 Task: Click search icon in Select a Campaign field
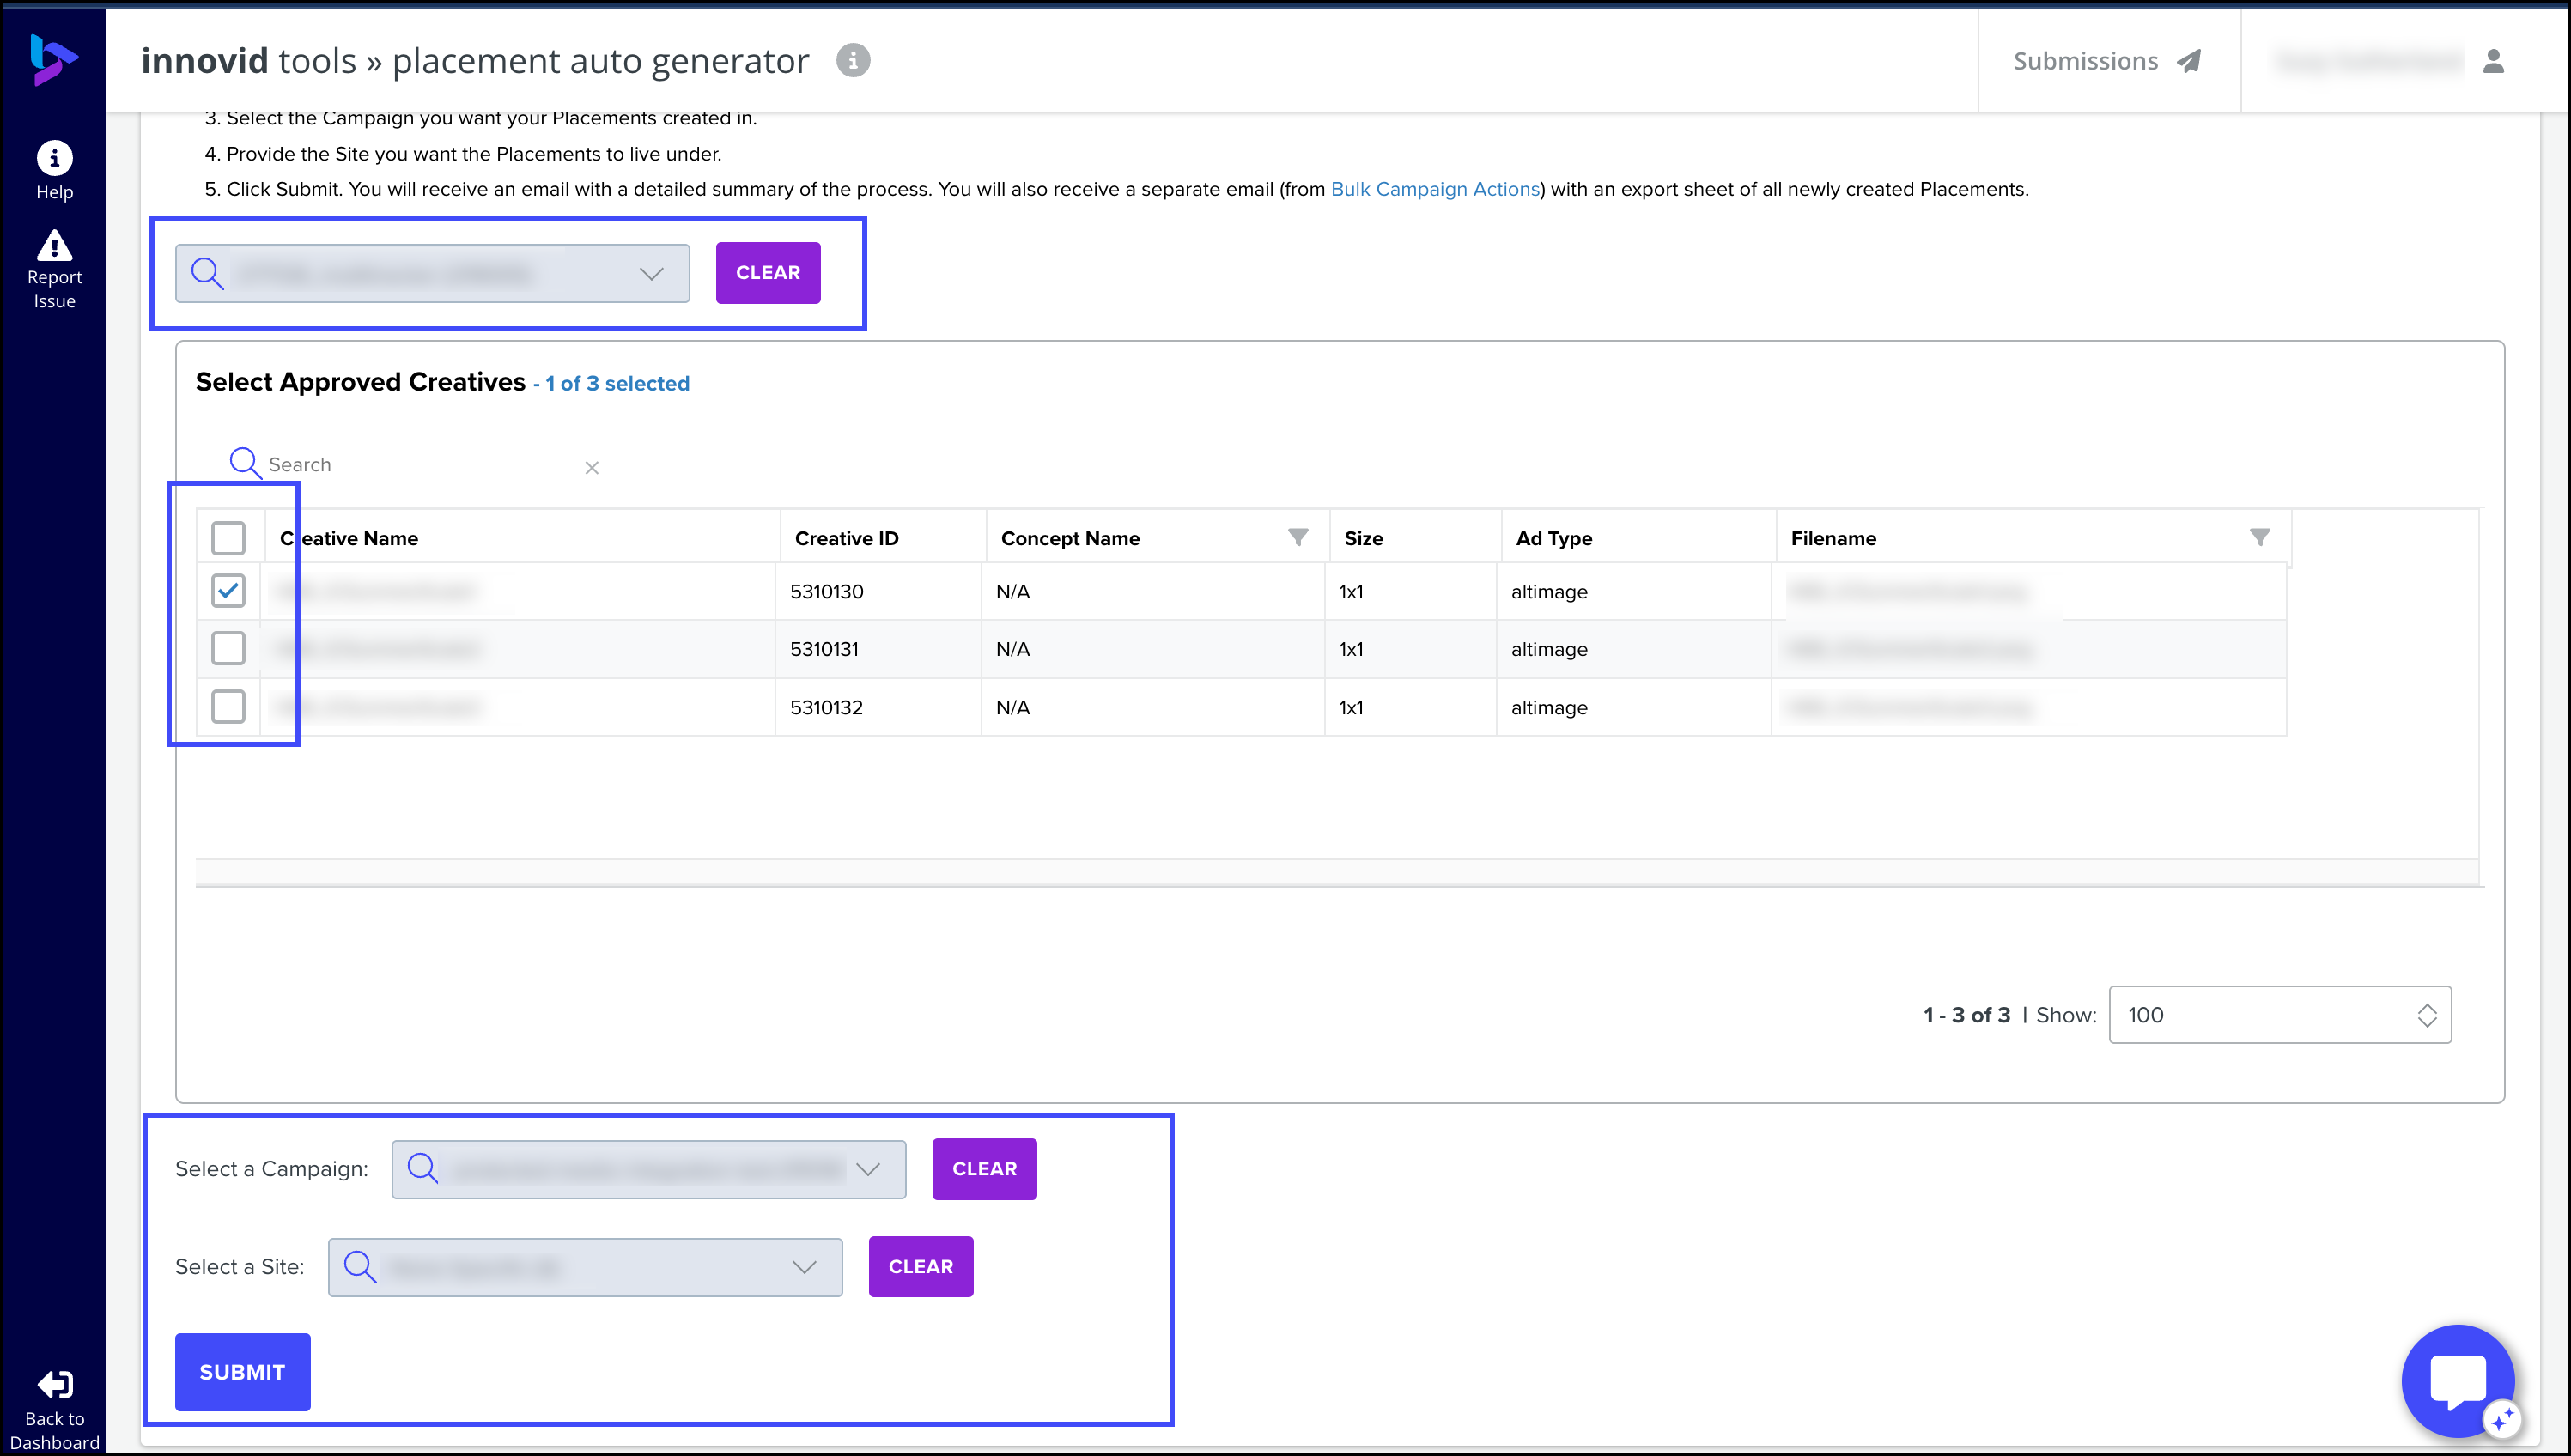click(423, 1168)
